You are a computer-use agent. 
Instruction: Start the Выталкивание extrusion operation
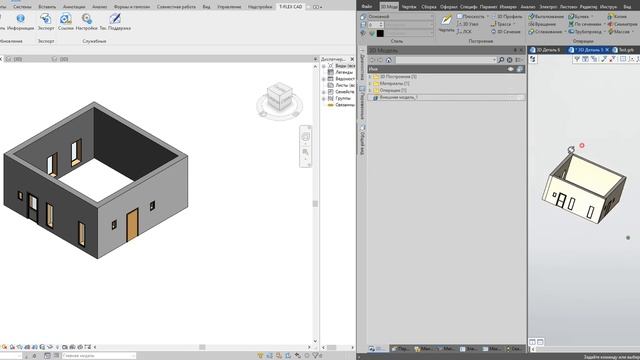pyautogui.click(x=546, y=16)
